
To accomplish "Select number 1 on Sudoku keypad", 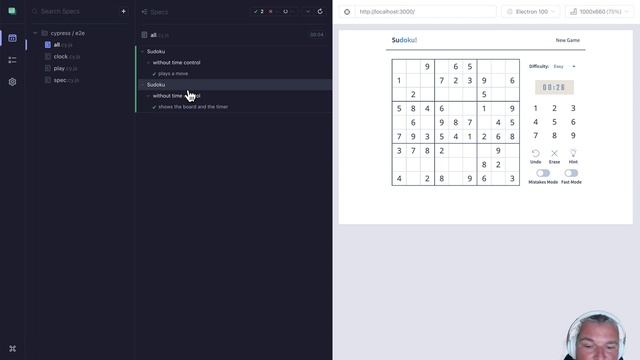I will tap(536, 108).
